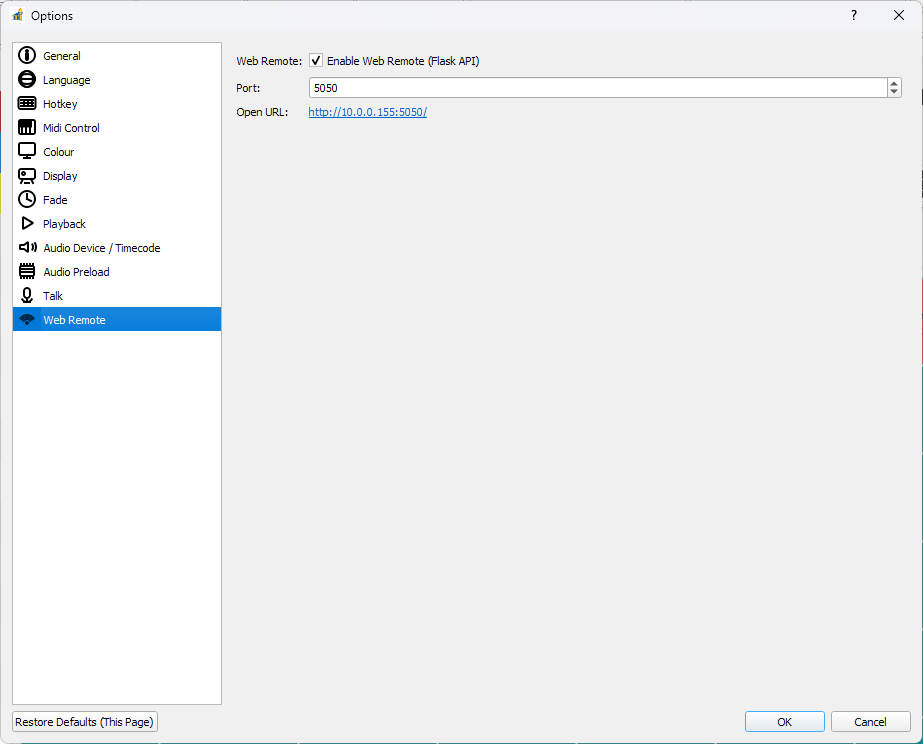Click the Hotkey keyboard icon
Image resolution: width=923 pixels, height=744 pixels.
click(x=26, y=103)
